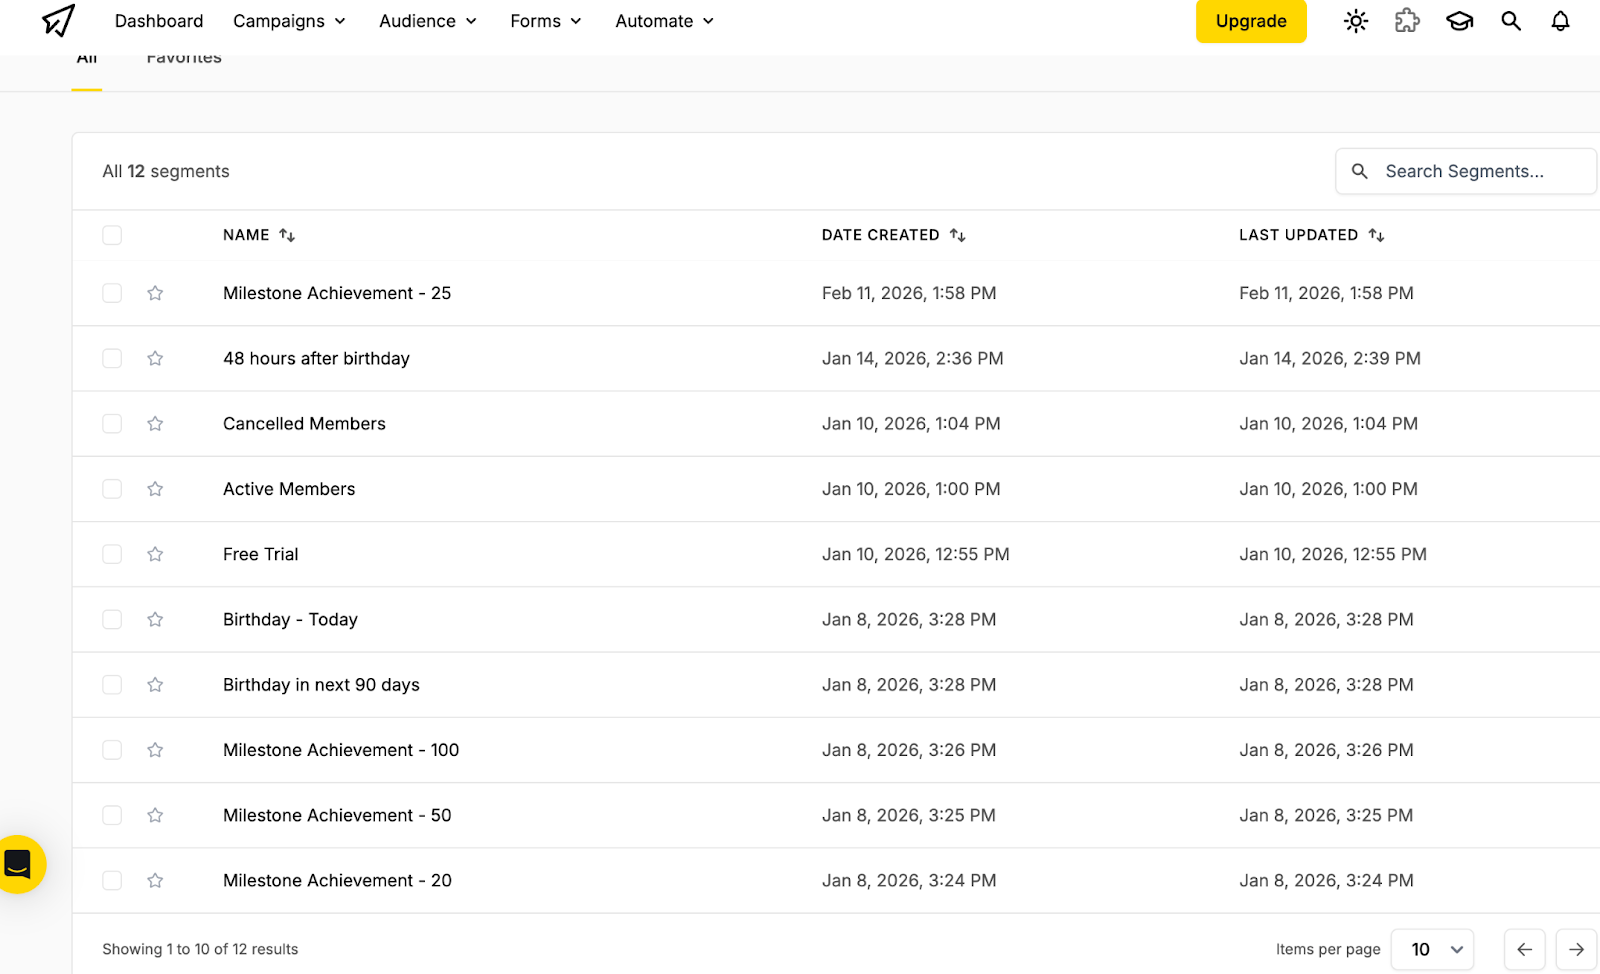Sort segments by Name column
1600x974 pixels.
(x=287, y=235)
